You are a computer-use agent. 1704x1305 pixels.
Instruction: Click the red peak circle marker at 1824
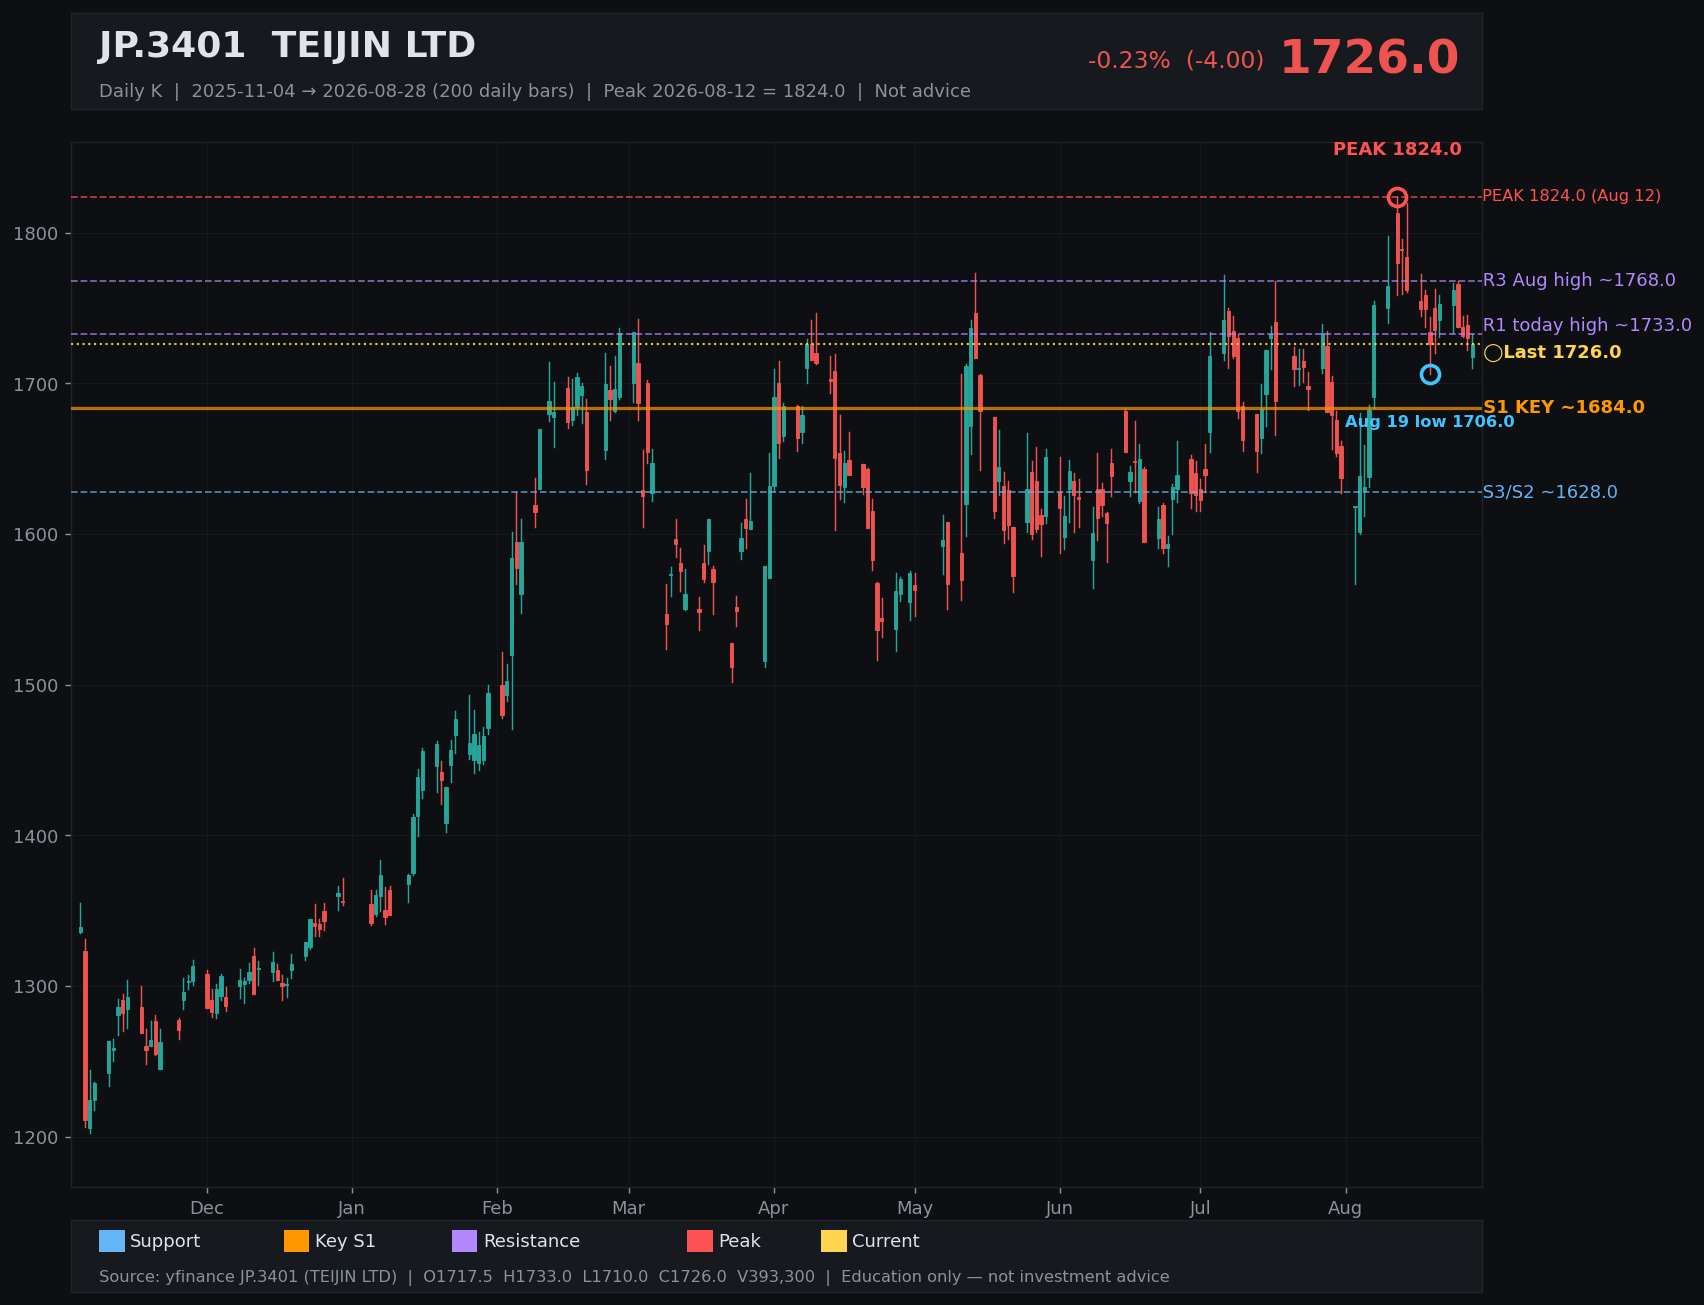pyautogui.click(x=1397, y=198)
